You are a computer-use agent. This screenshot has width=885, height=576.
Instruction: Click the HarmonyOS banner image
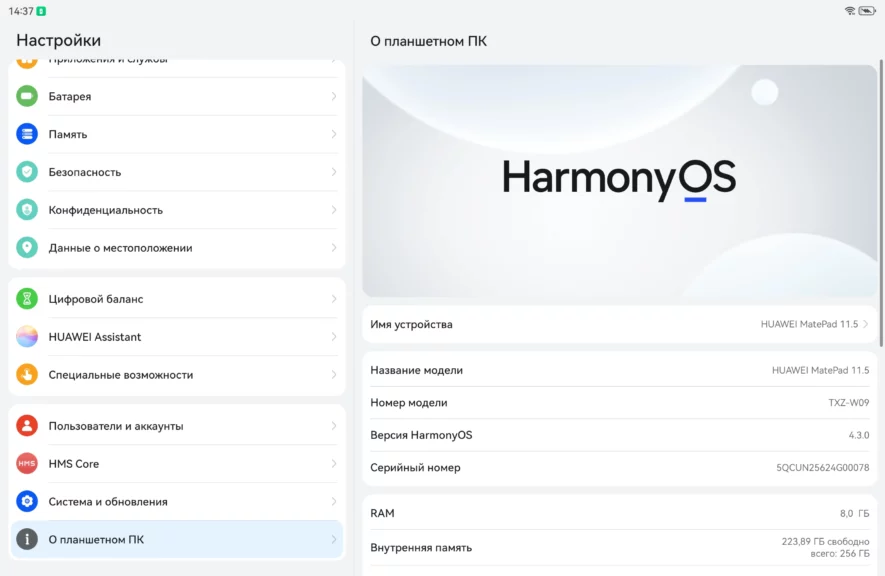[619, 181]
